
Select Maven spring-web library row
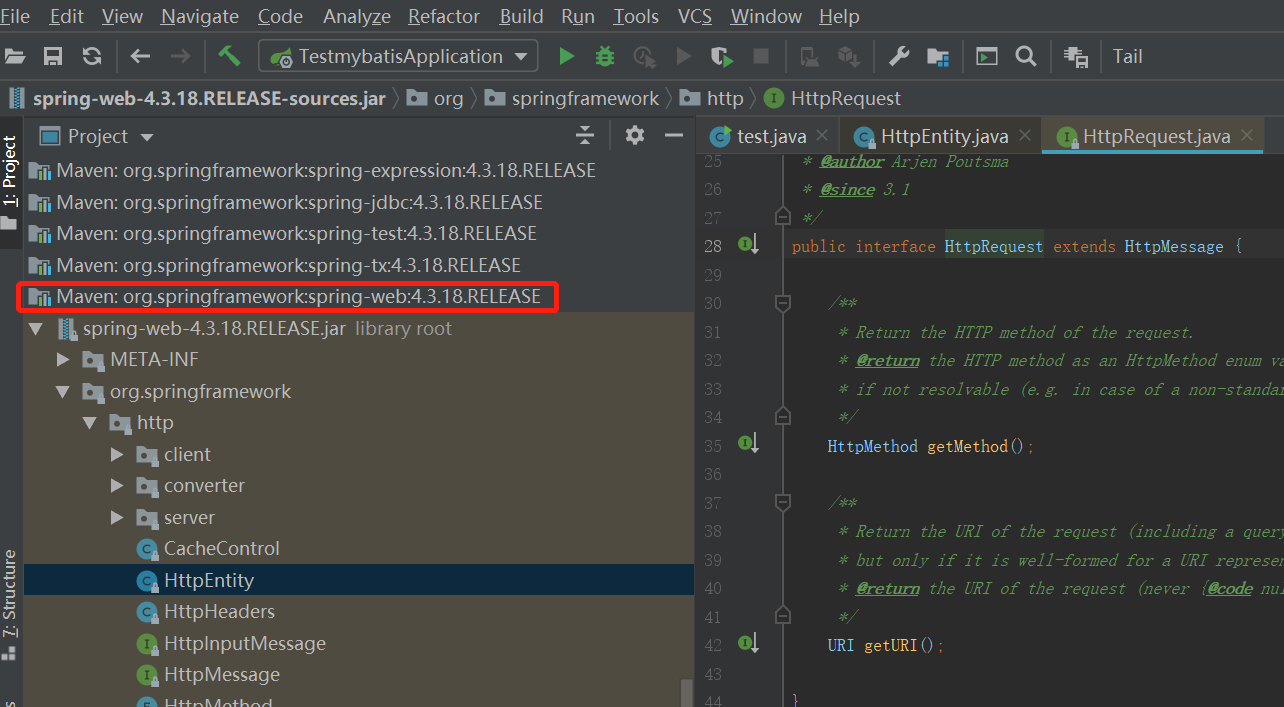359,296
